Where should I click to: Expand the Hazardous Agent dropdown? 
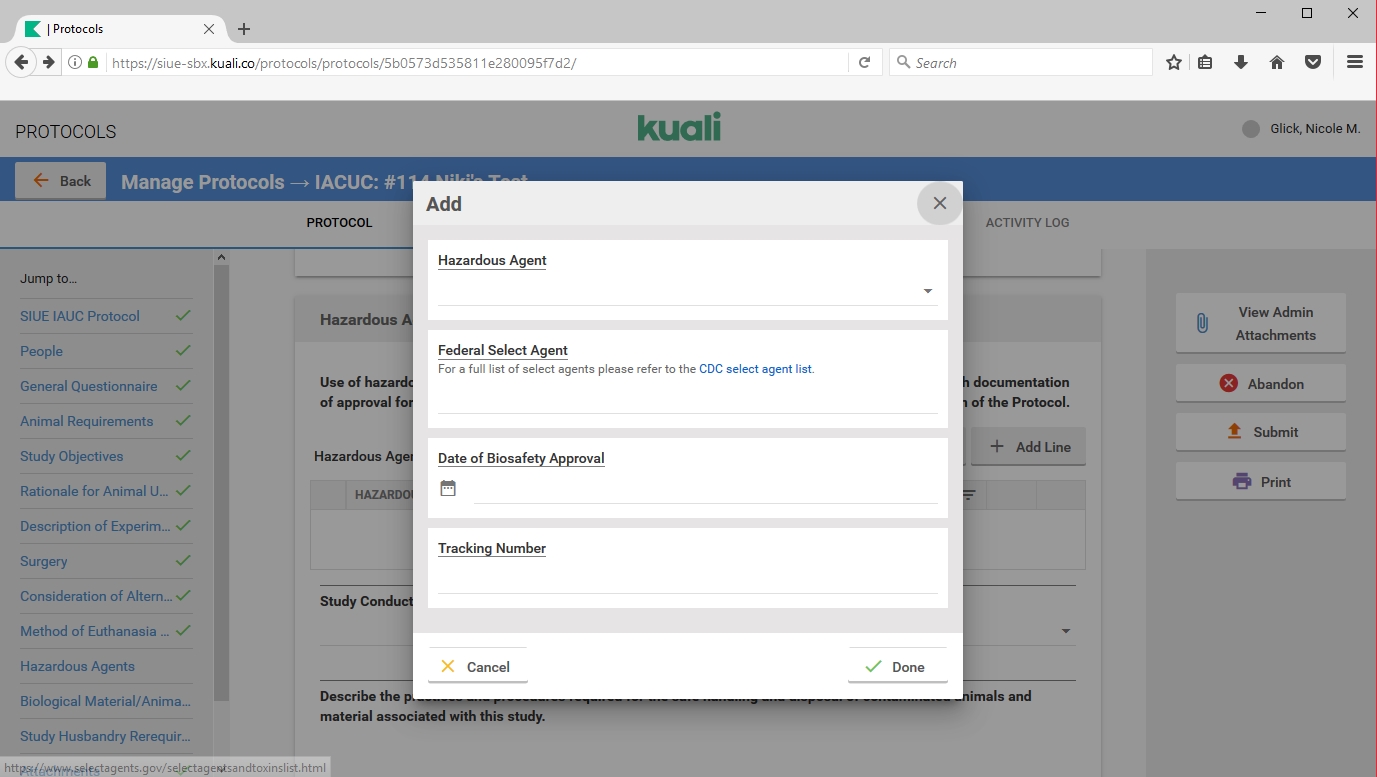tap(927, 291)
